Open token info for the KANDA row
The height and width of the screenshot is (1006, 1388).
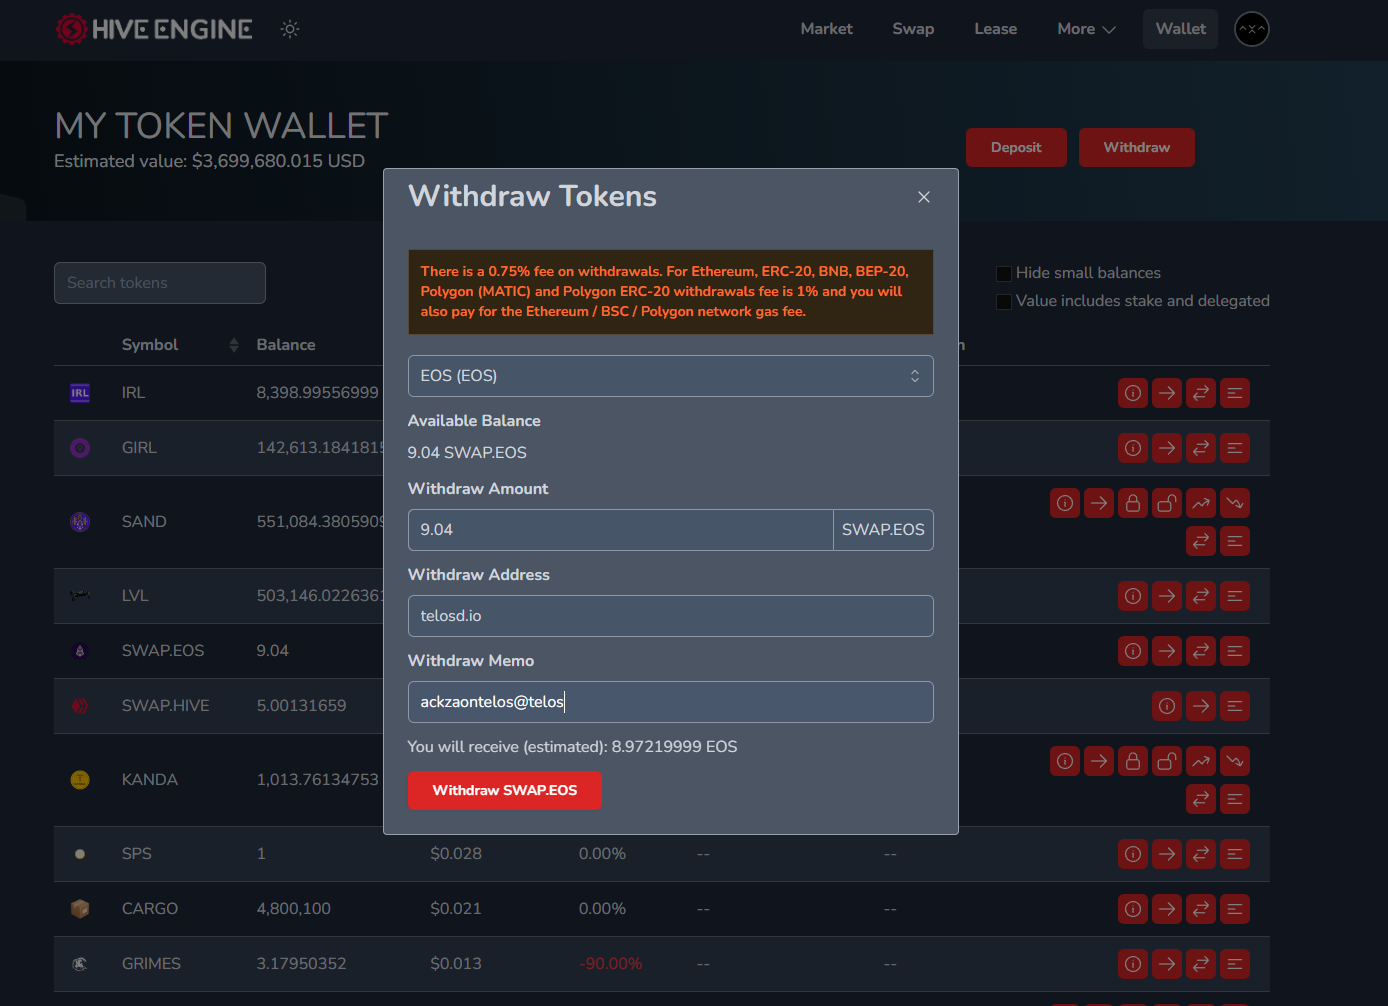click(1065, 761)
